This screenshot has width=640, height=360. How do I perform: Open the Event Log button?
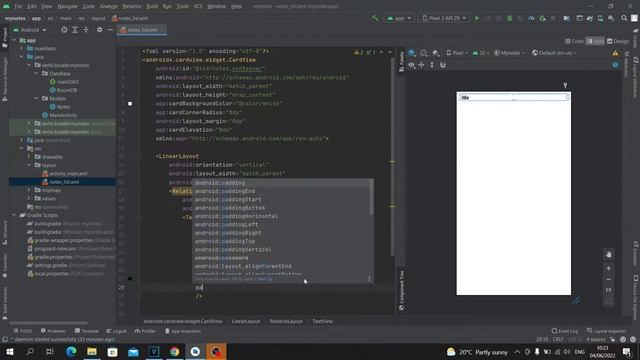pyautogui.click(x=565, y=331)
